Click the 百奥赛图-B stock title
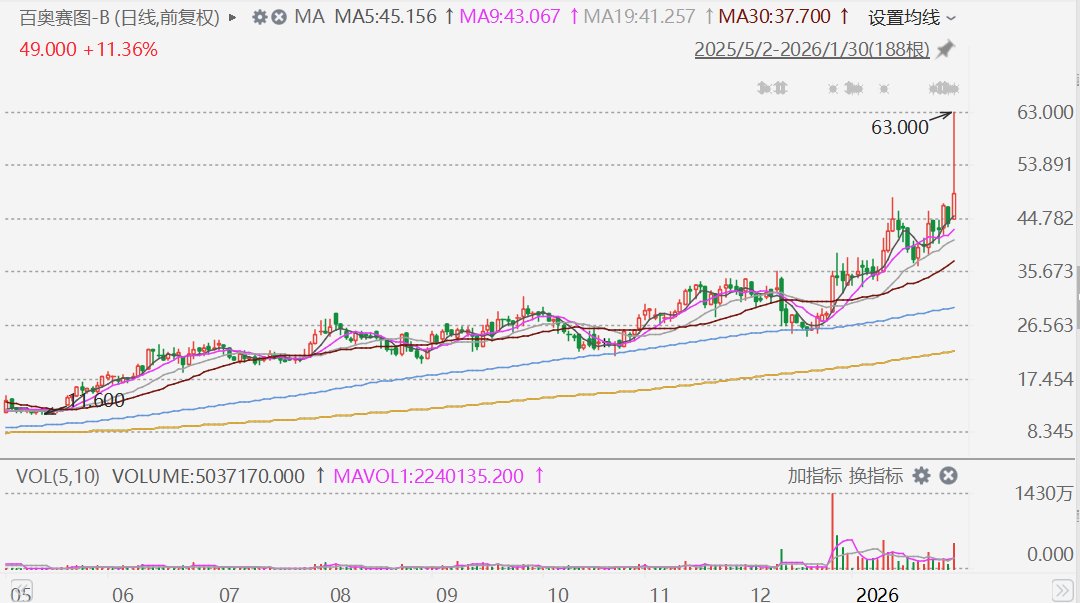Viewport: 1080px width, 603px height. [x=65, y=17]
